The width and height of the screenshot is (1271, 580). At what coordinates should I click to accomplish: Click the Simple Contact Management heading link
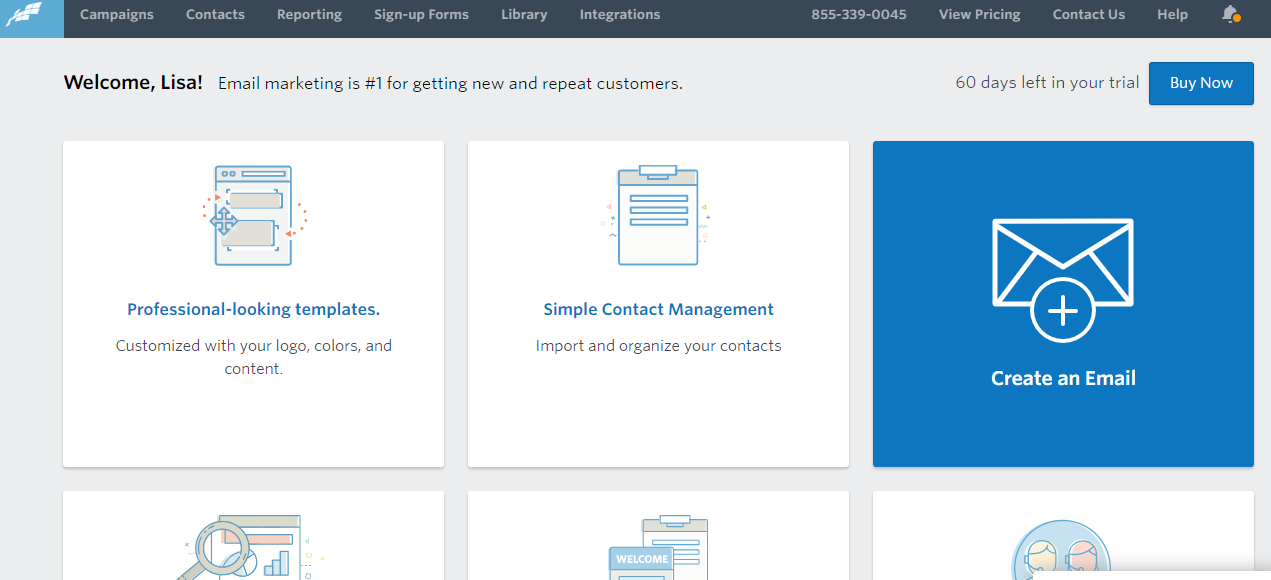(x=659, y=309)
